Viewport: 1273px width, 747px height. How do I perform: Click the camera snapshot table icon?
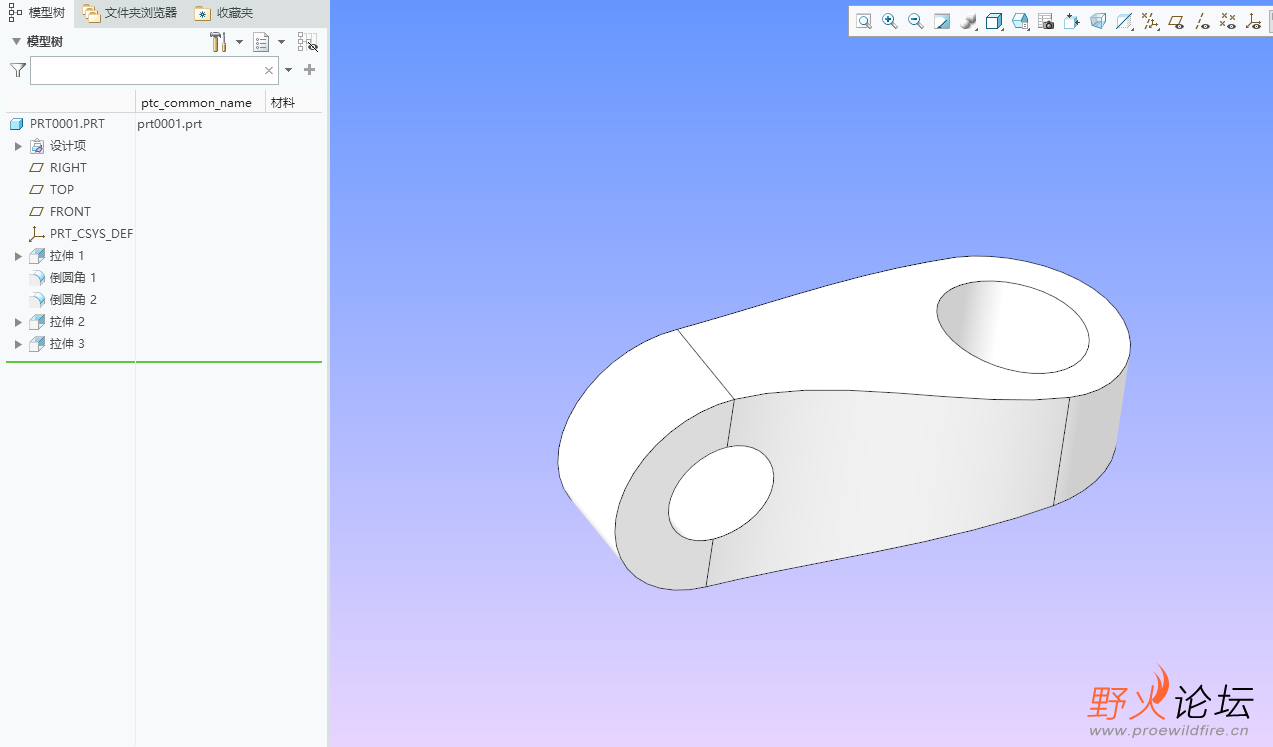tap(1046, 21)
